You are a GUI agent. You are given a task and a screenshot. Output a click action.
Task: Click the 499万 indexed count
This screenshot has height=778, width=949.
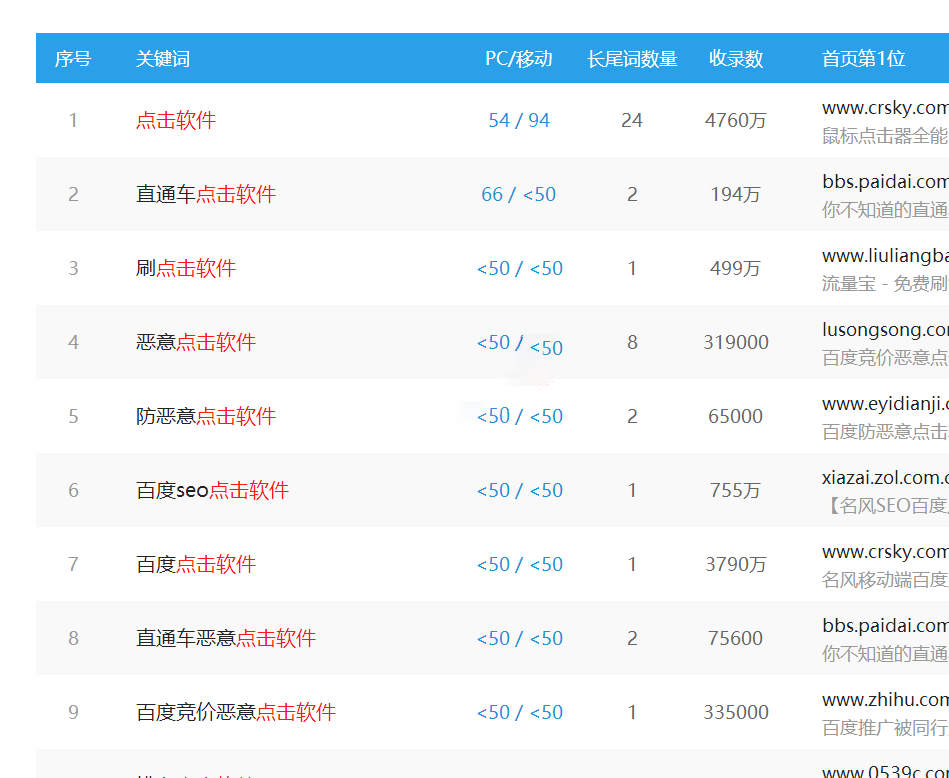(x=736, y=268)
